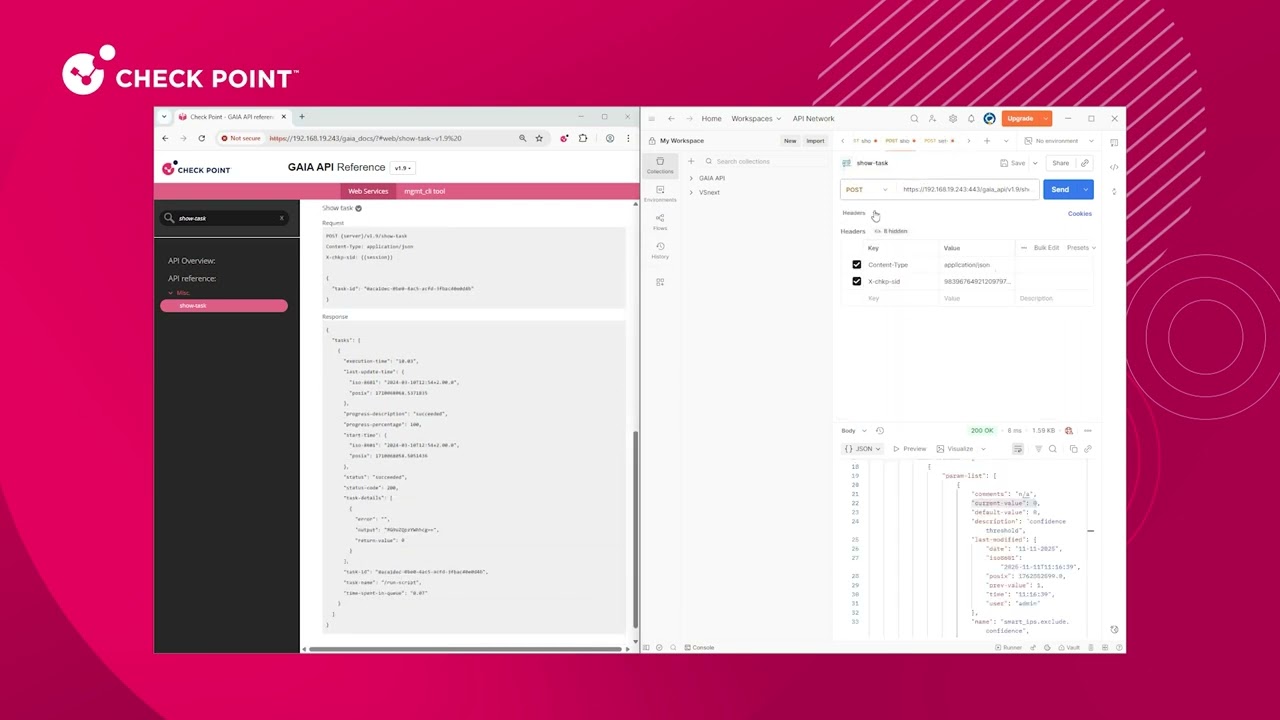Open History in Postman sidebar
Screen dimensions: 1280x720
[x=660, y=250]
